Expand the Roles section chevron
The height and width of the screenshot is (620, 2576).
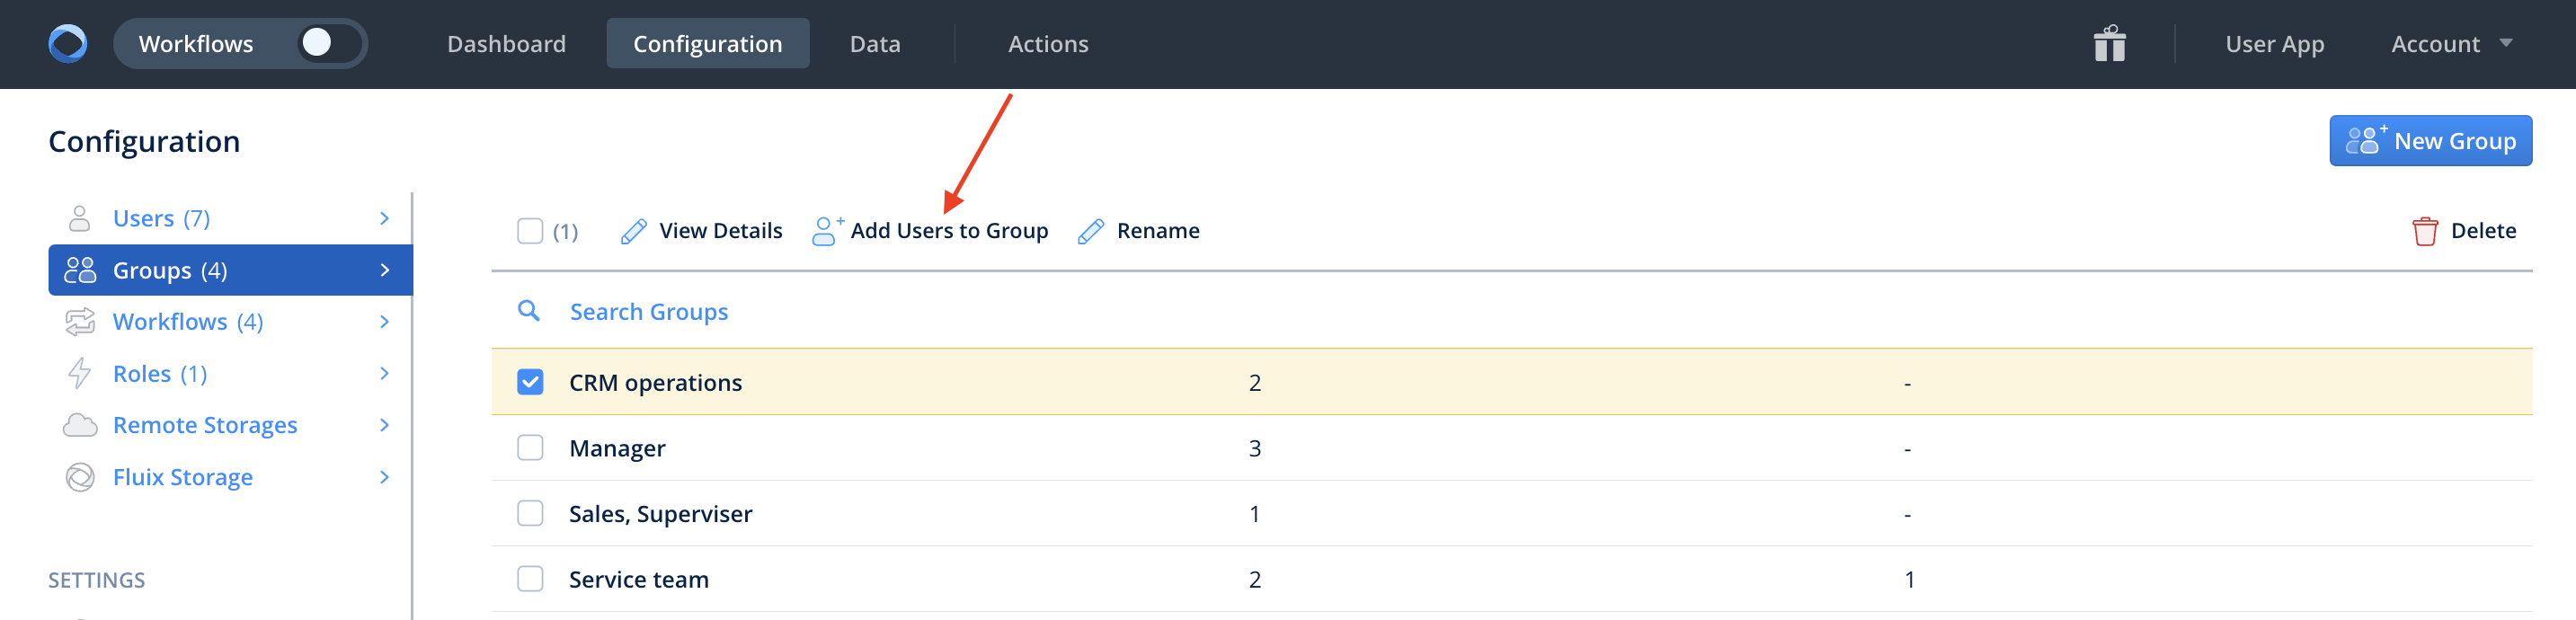click(385, 373)
